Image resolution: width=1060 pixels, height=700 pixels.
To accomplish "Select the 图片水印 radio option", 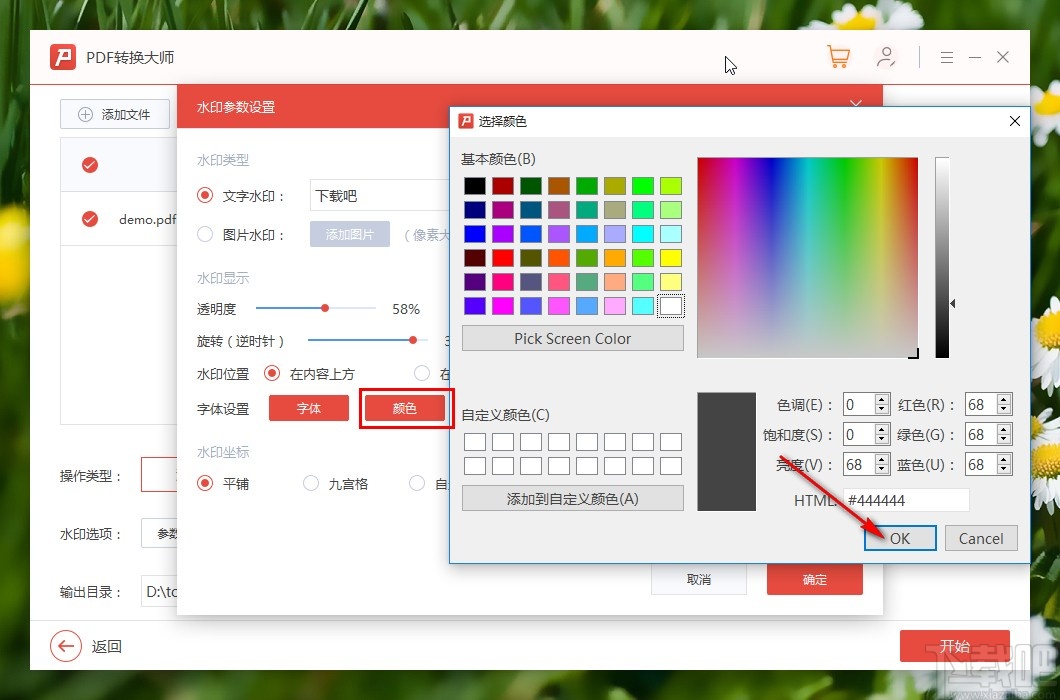I will coord(204,235).
